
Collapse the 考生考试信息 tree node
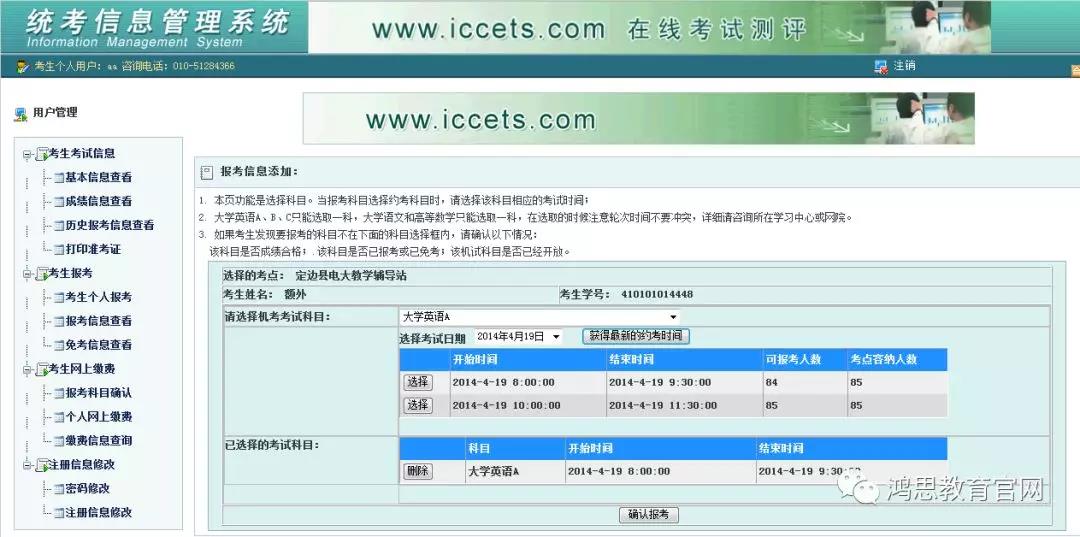[x=26, y=154]
